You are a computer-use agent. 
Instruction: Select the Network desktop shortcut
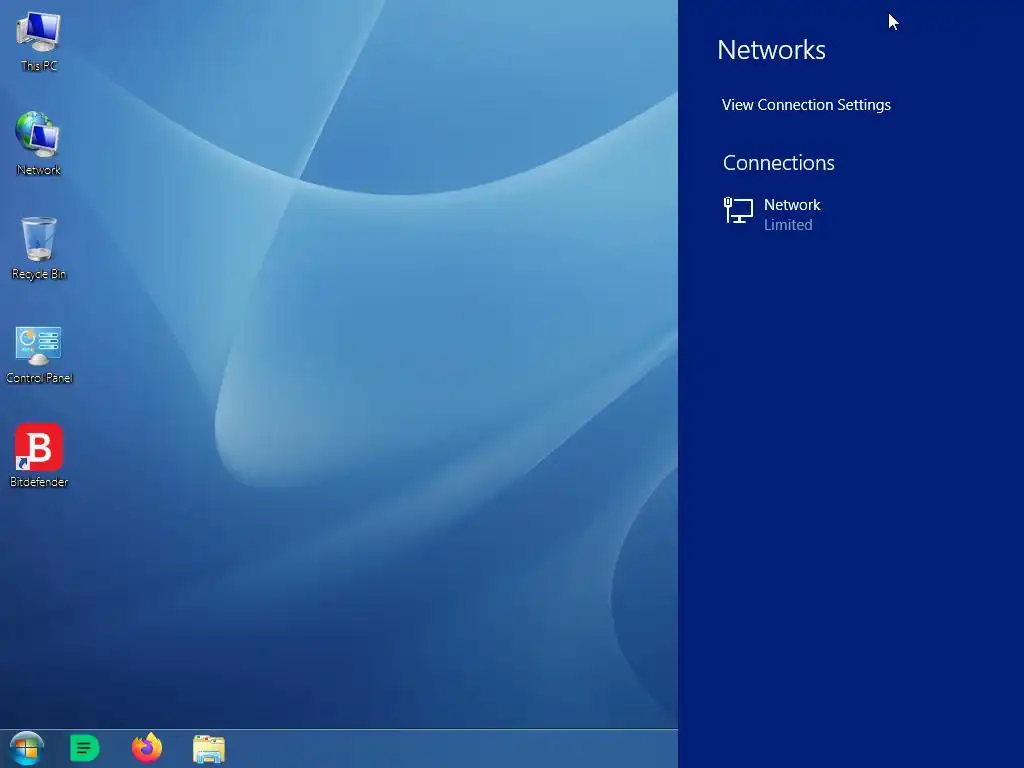point(38,144)
